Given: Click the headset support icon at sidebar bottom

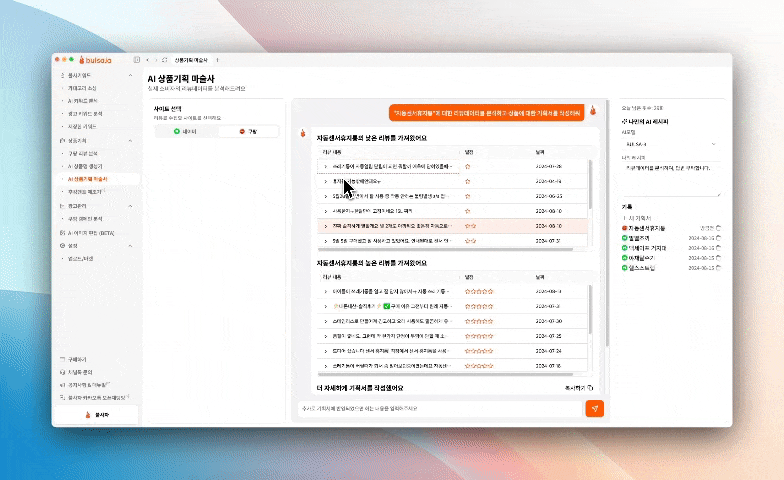Looking at the screenshot, I should point(62,372).
